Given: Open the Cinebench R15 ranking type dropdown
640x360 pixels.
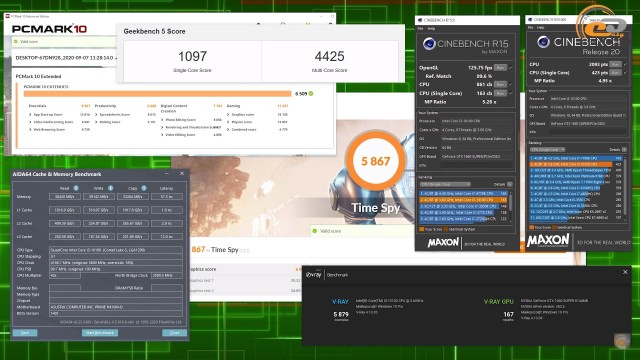Looking at the screenshot, I should click(445, 184).
